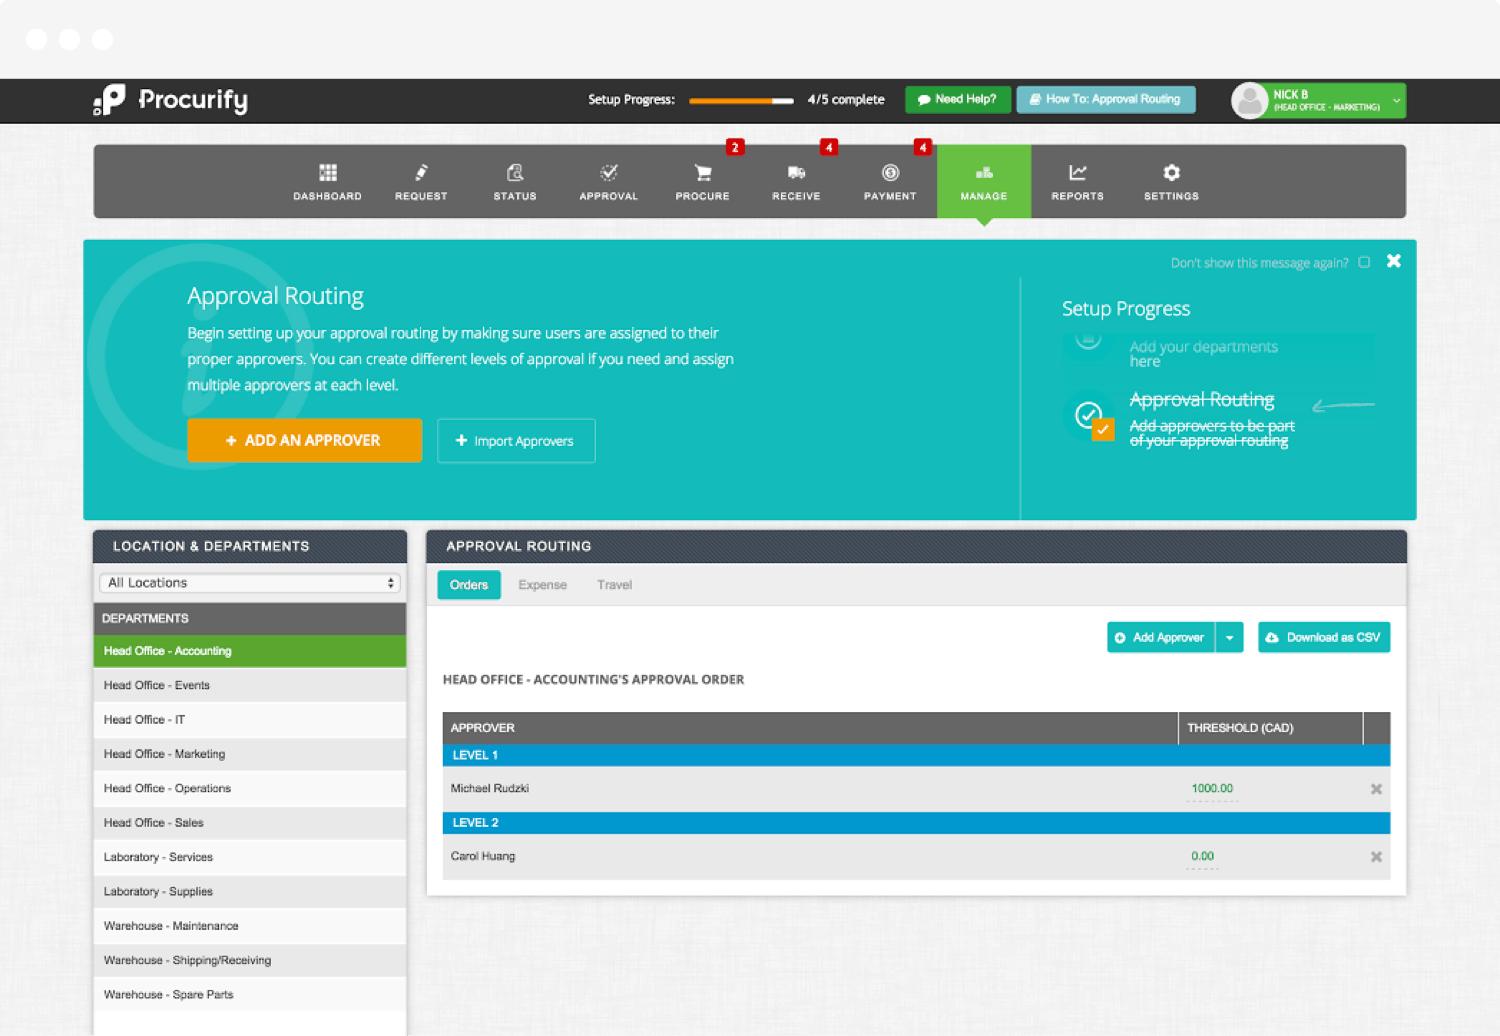
Task: Open the Dashboard grid icon
Action: (x=328, y=173)
